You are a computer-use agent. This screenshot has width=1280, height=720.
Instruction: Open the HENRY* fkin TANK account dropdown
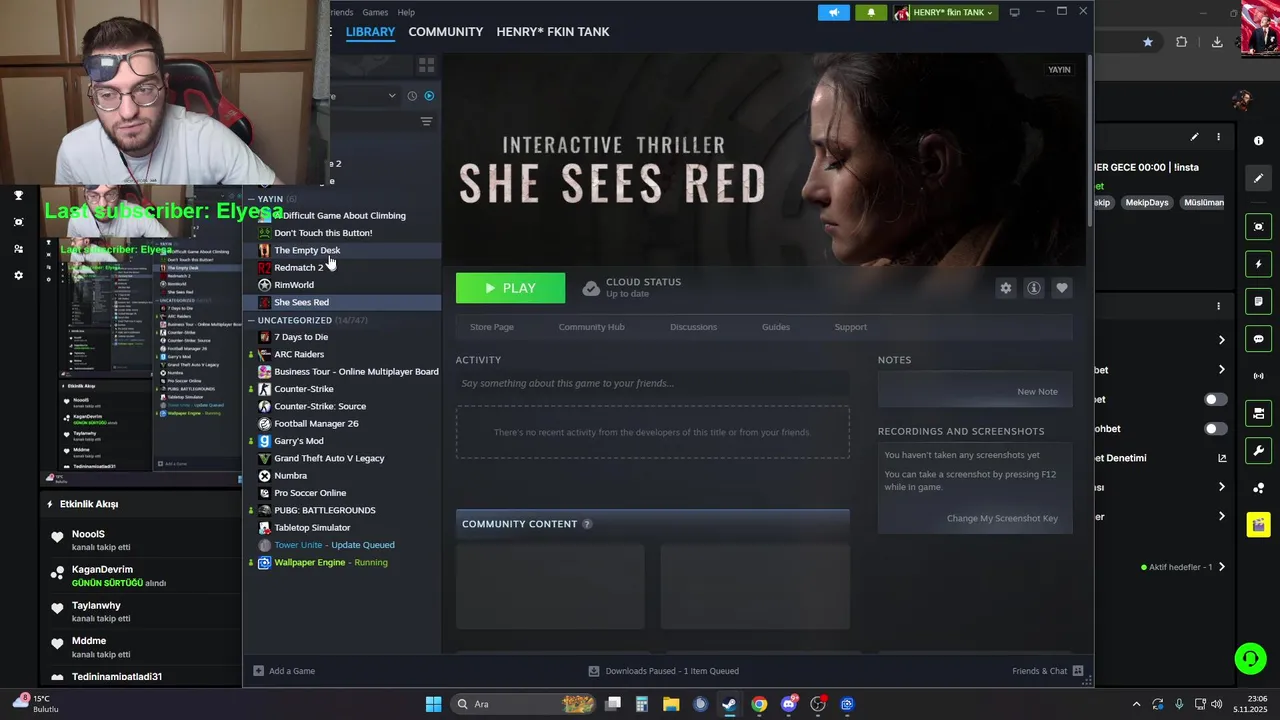coord(945,12)
